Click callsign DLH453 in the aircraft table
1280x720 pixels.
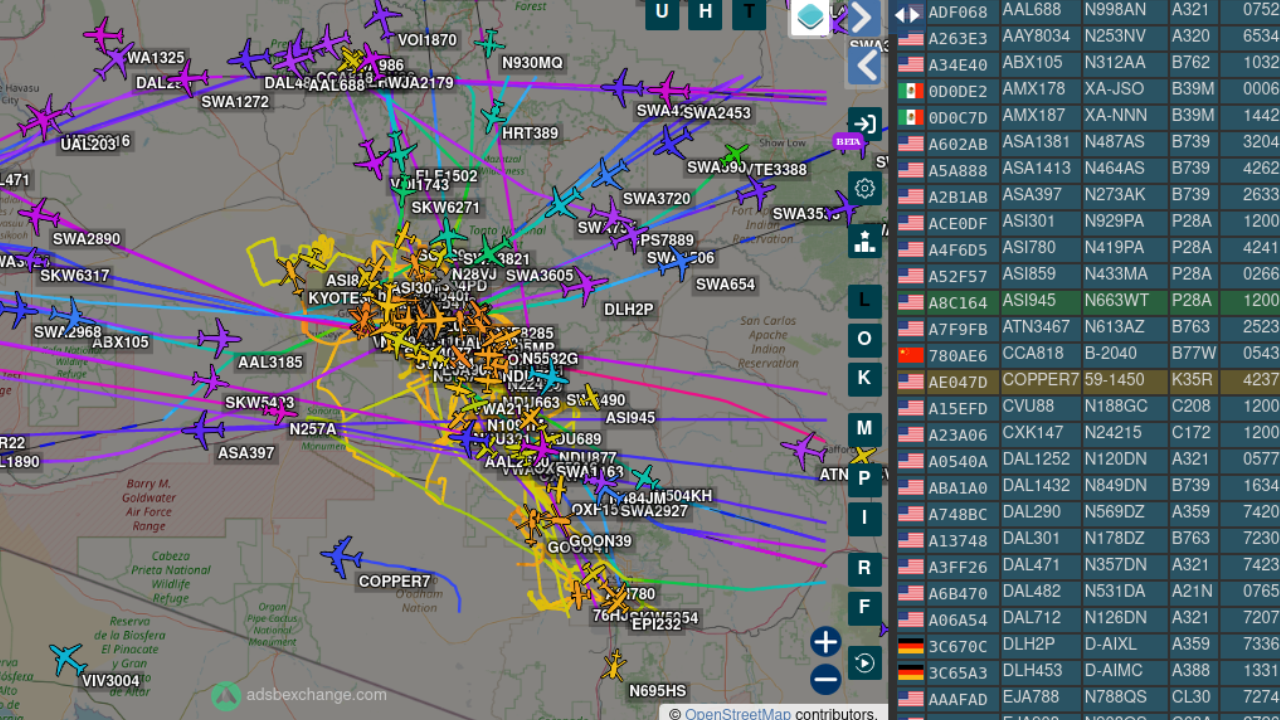1033,672
